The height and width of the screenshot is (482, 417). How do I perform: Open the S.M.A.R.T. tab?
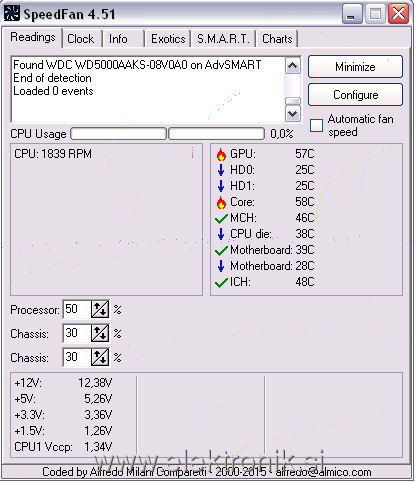click(223, 39)
